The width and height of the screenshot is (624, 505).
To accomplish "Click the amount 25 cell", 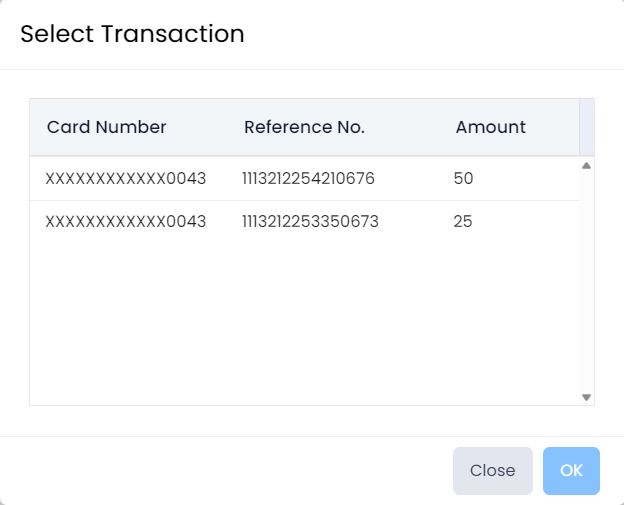I will click(463, 221).
